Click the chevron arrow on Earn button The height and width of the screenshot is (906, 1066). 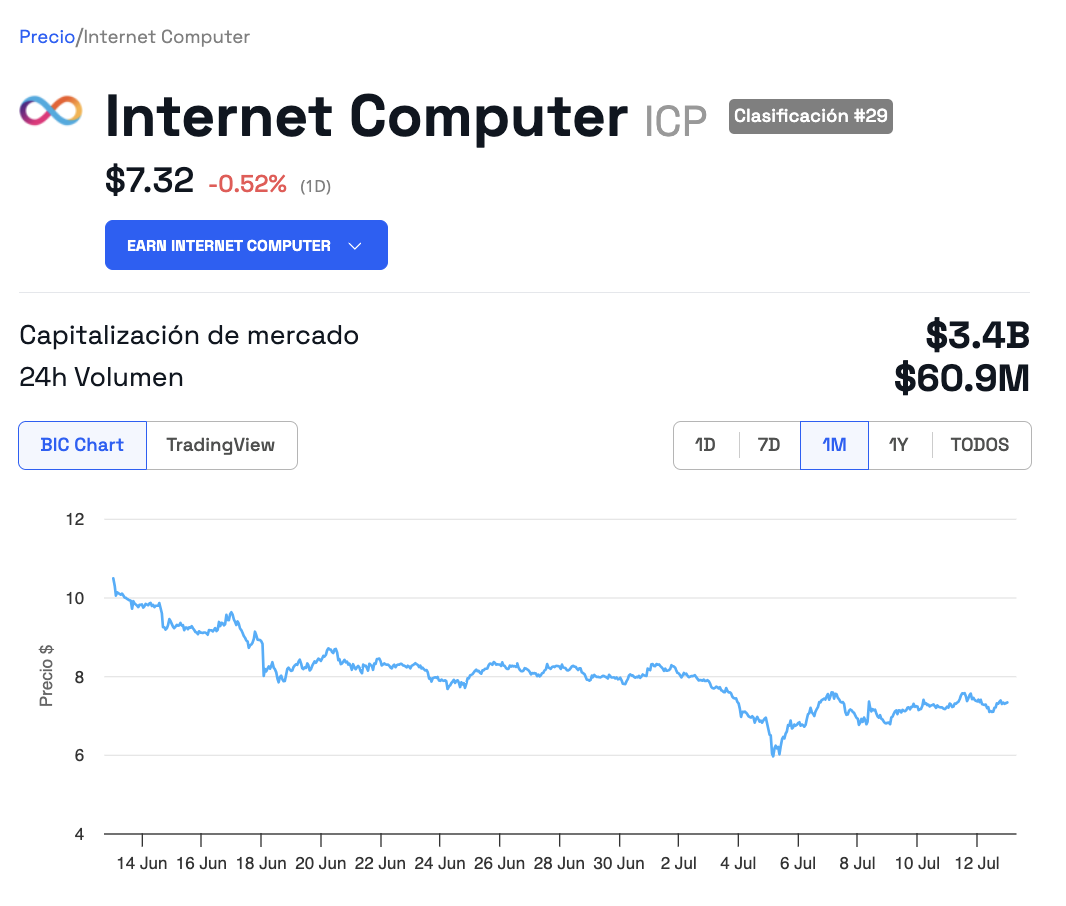point(355,246)
